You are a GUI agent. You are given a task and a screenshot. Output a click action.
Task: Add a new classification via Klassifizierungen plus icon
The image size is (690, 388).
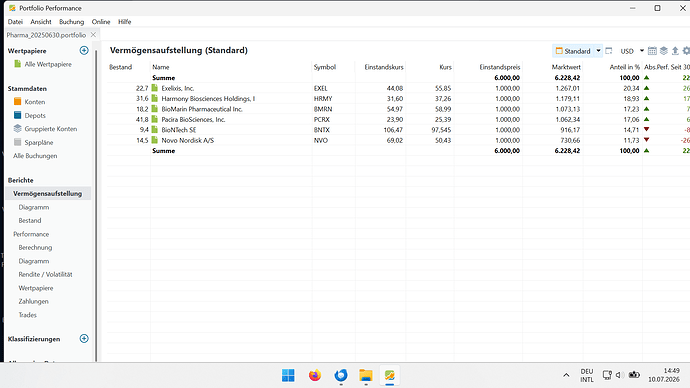pos(84,339)
